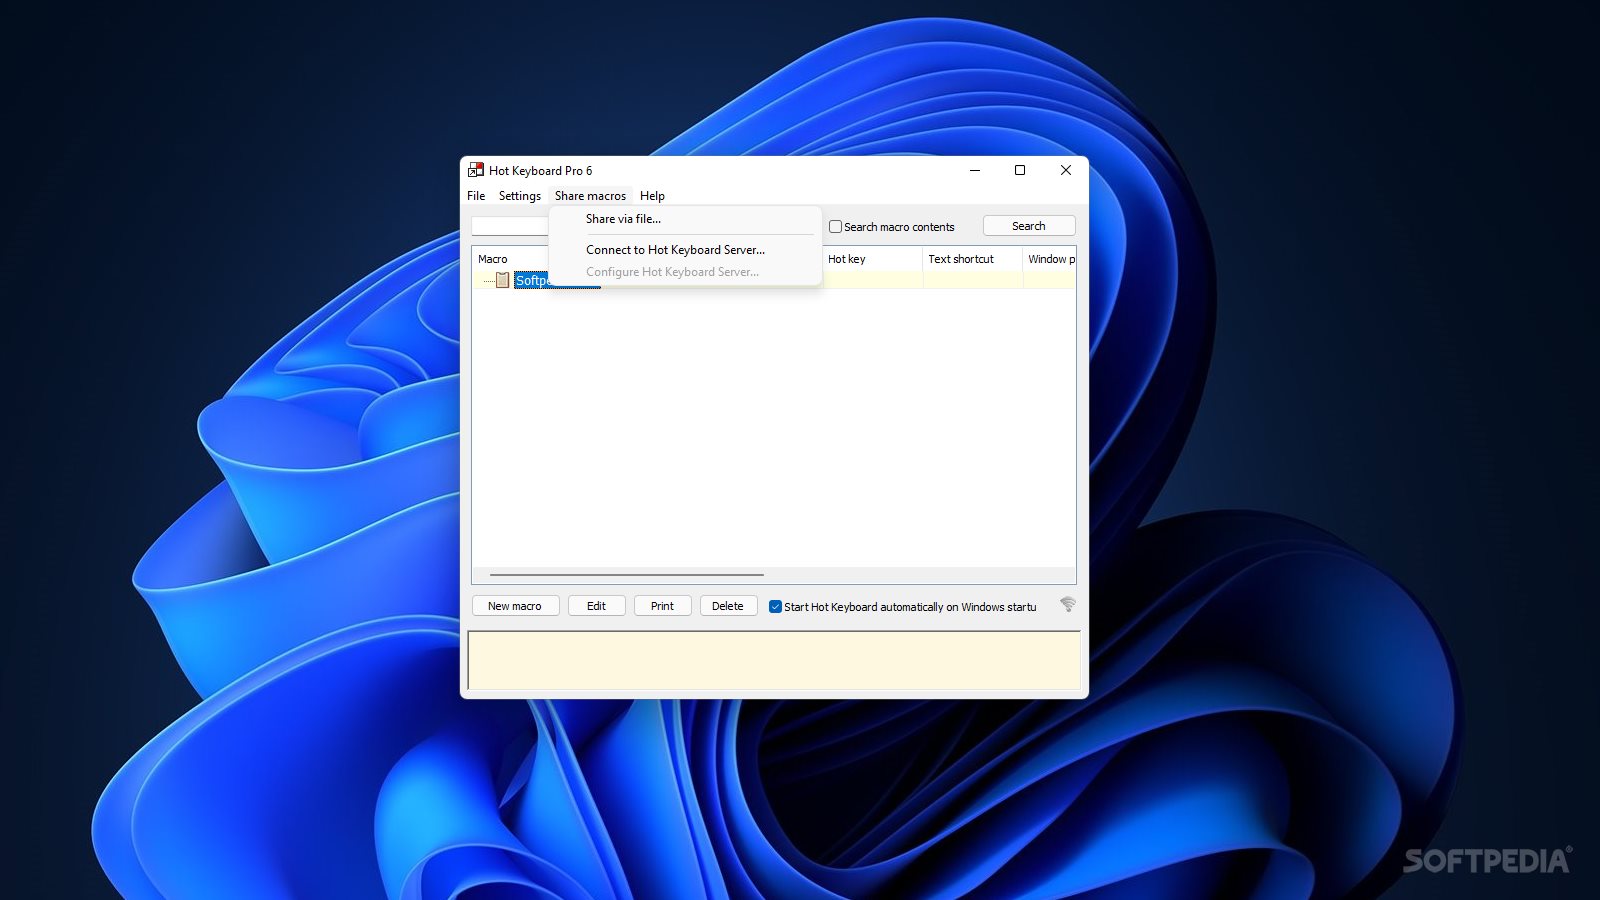
Task: Click the horizontal scrollbar in macro list
Action: [627, 575]
